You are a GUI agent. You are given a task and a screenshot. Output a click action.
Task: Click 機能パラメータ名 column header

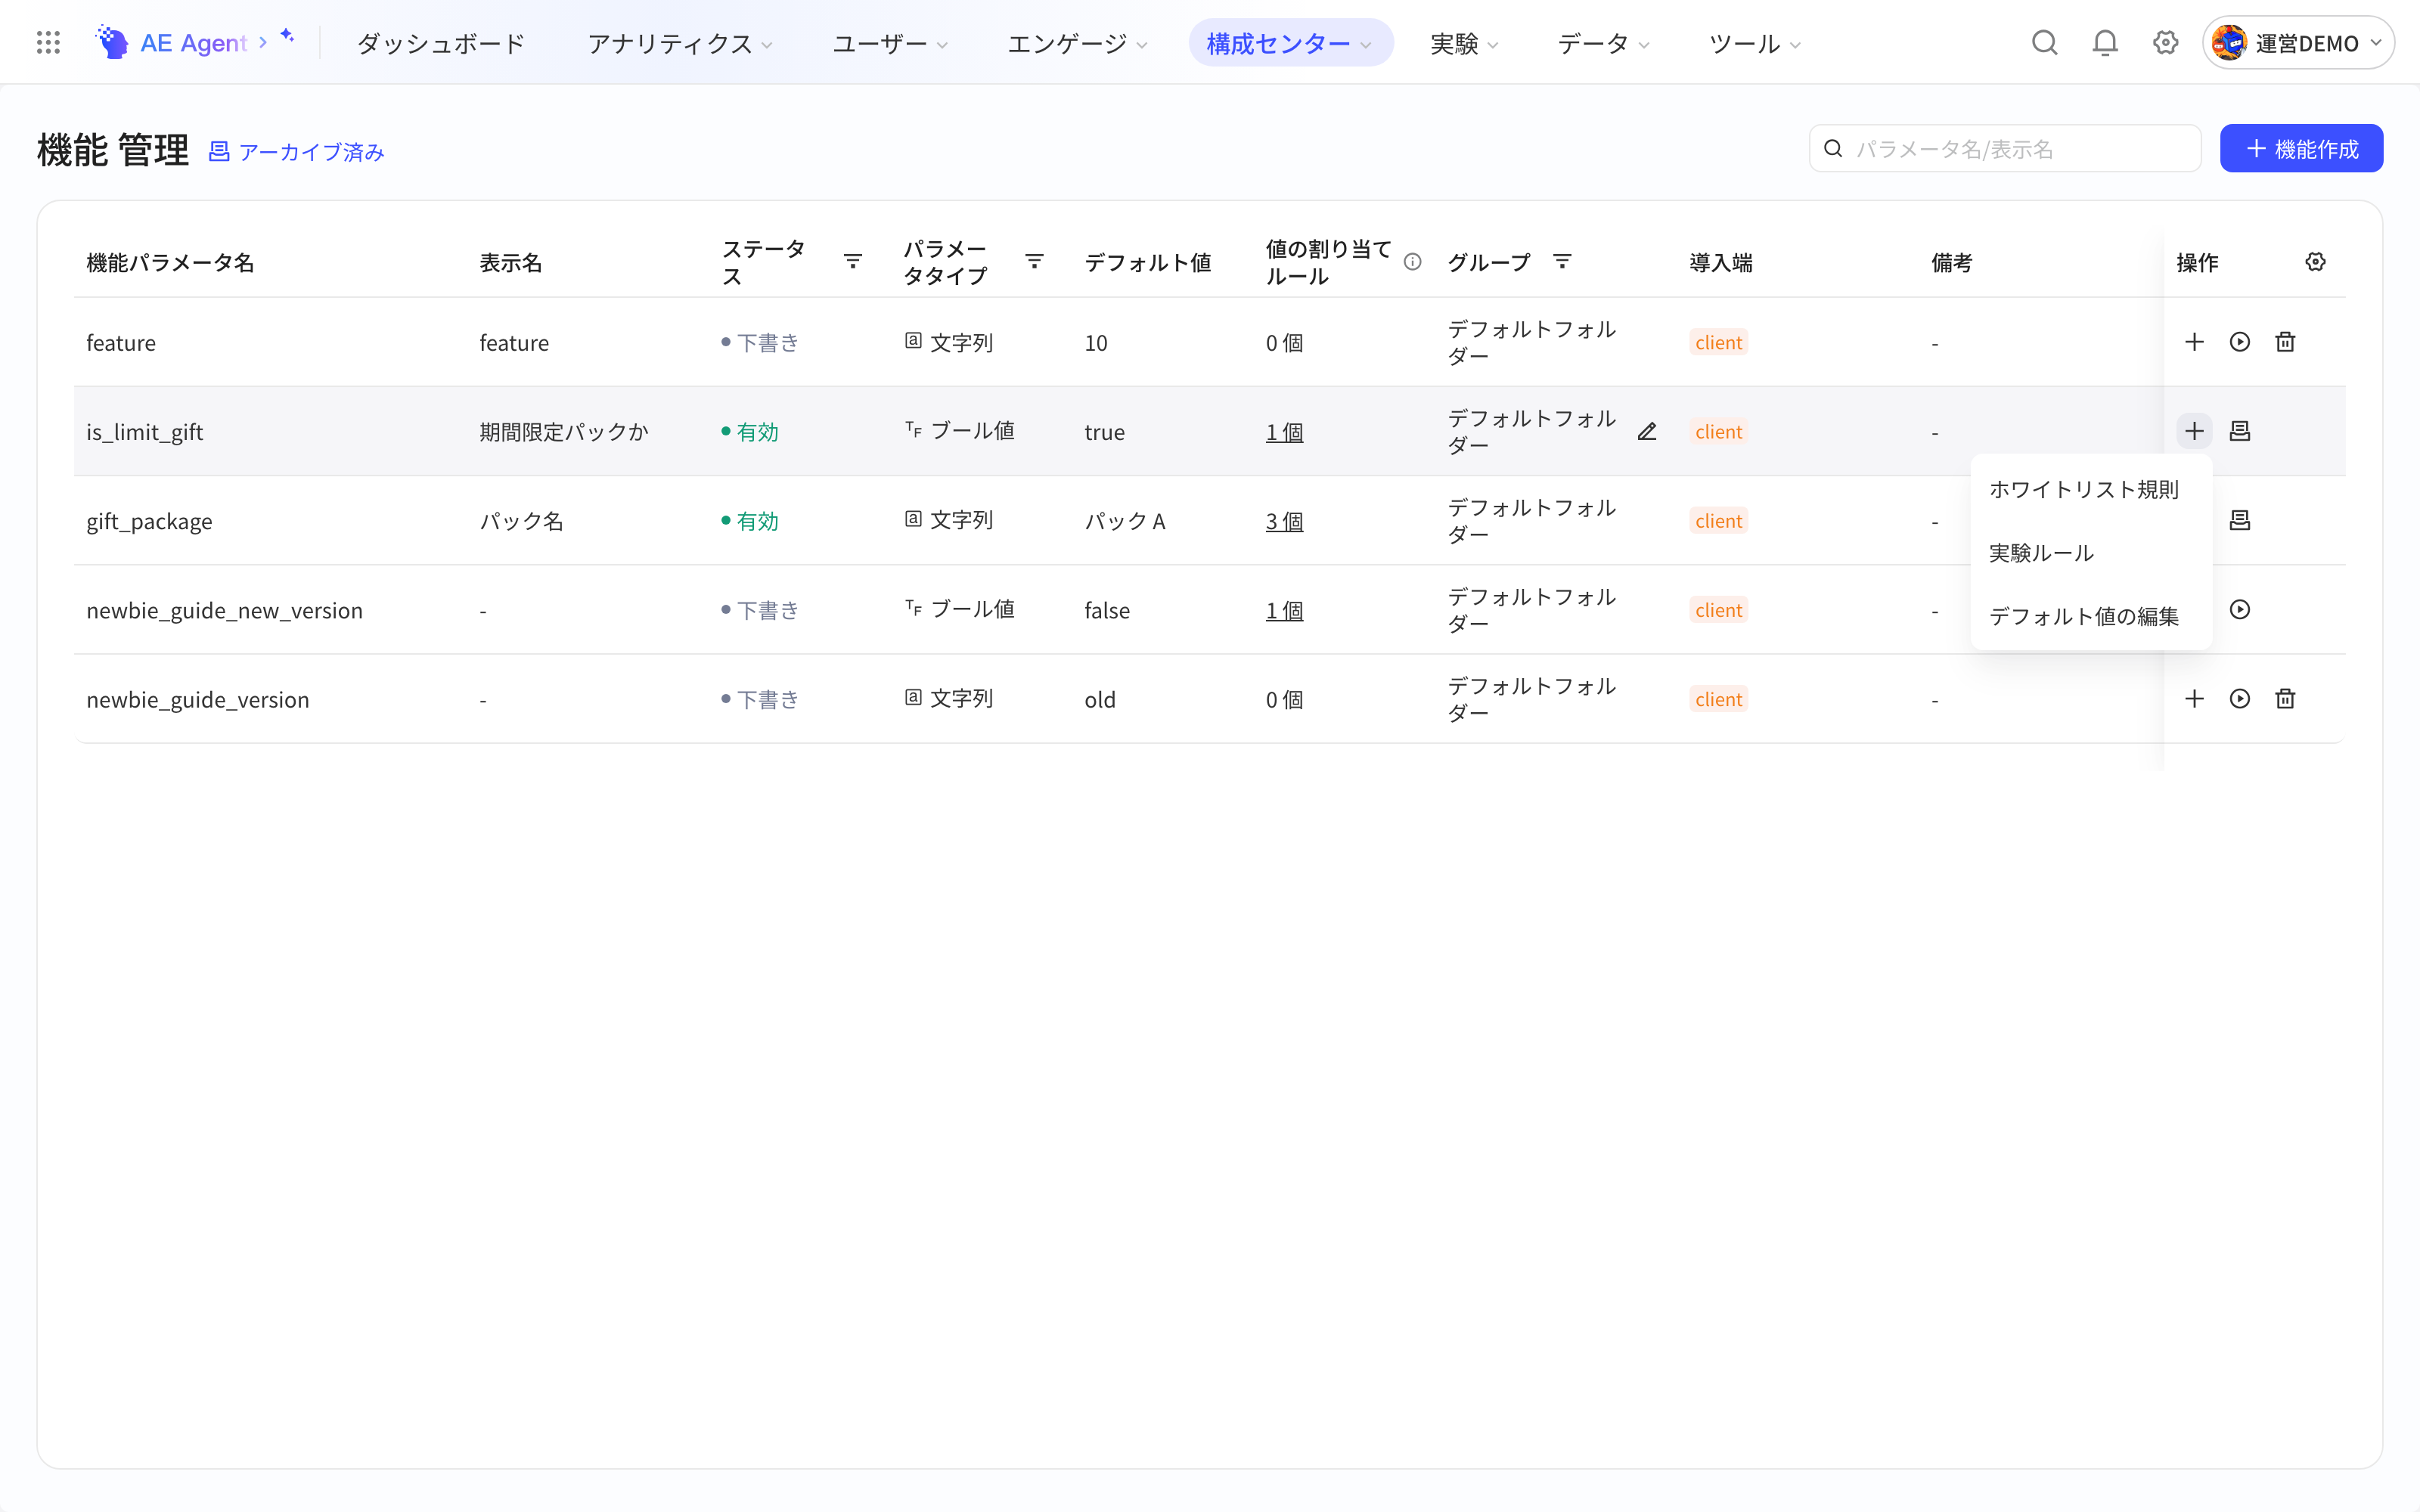[x=170, y=262]
